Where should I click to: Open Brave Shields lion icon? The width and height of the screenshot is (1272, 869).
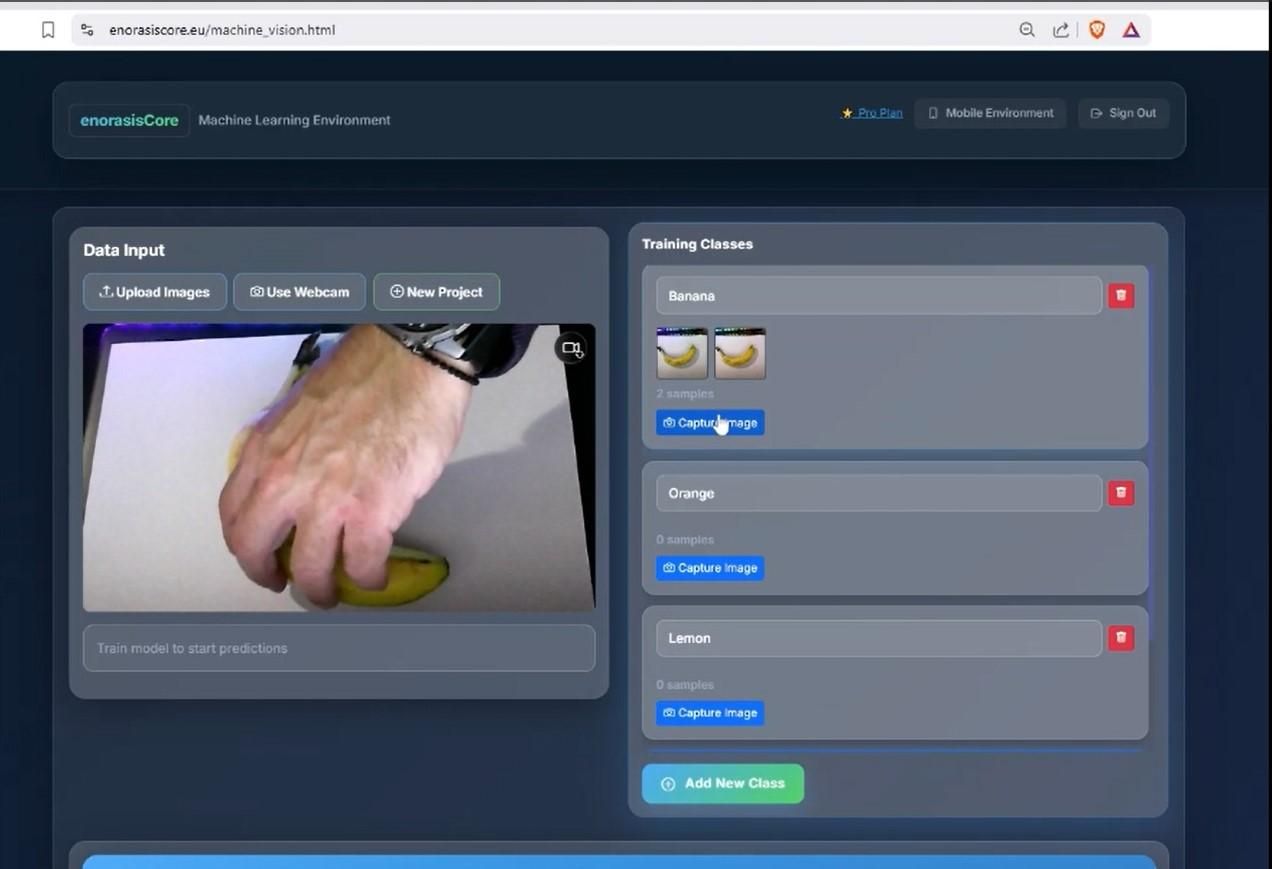click(x=1097, y=30)
